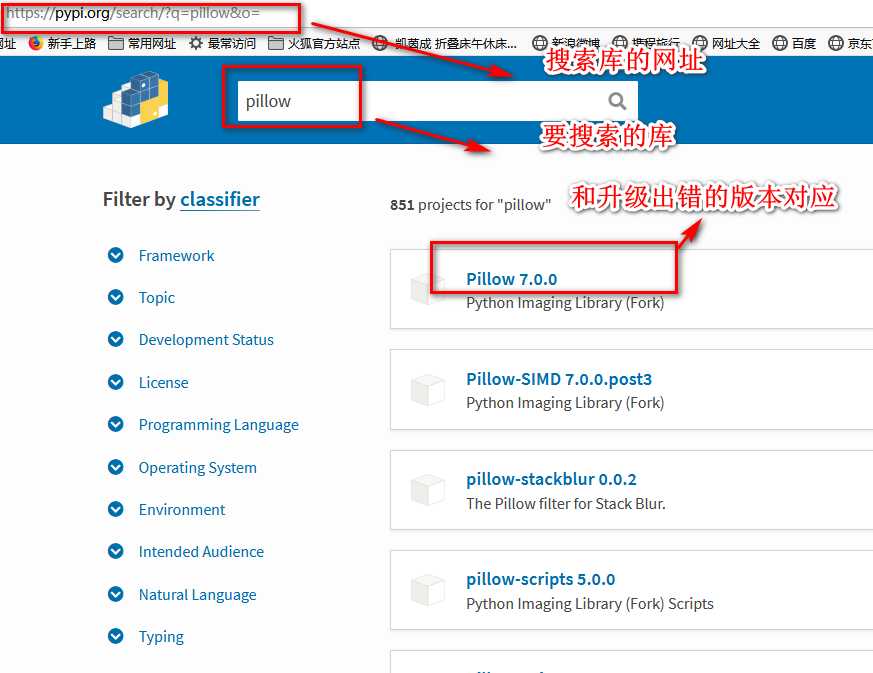Expand the License filter
The height and width of the screenshot is (673, 873).
(148, 382)
